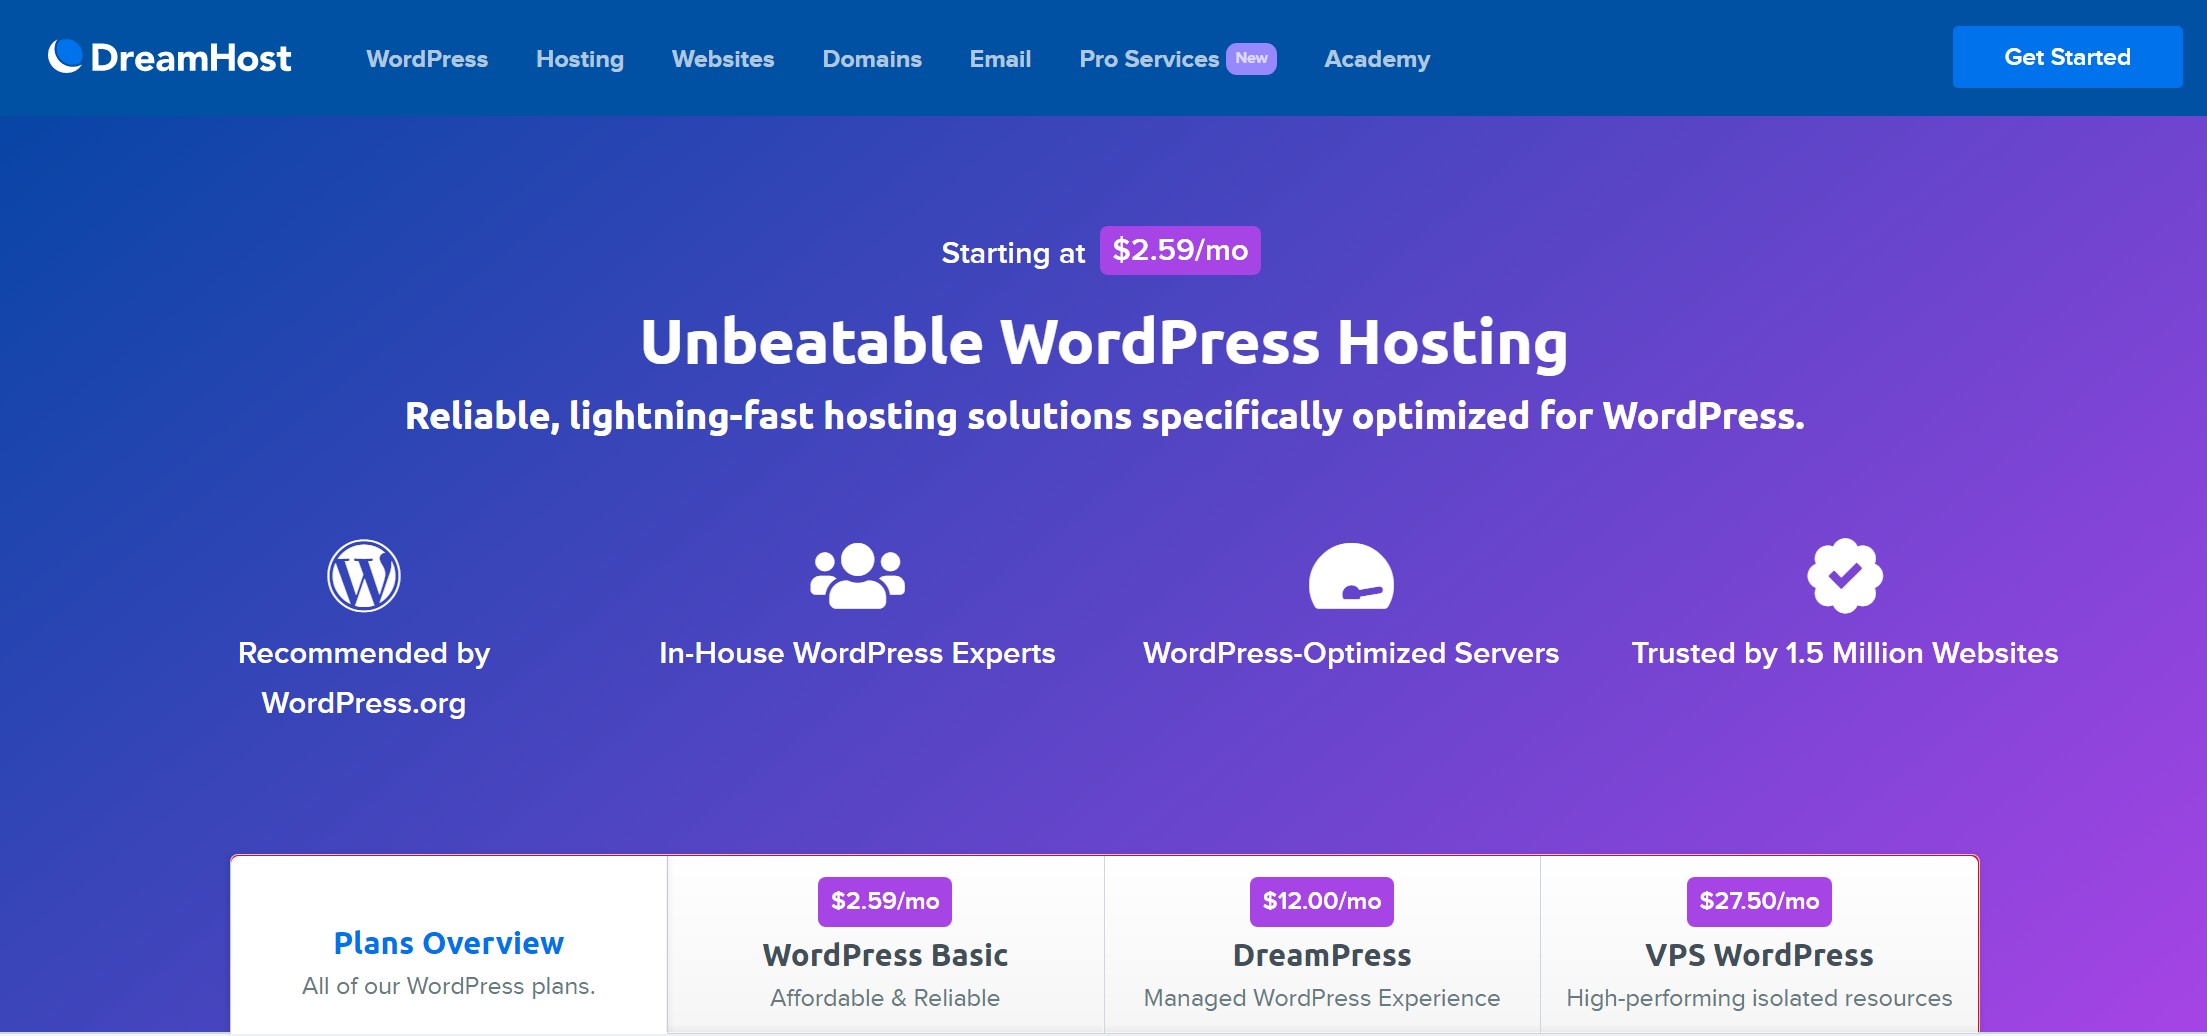The image size is (2207, 1036).
Task: Click the 'Reliable, lightning-fast hosting' subheading
Action: click(x=1104, y=416)
